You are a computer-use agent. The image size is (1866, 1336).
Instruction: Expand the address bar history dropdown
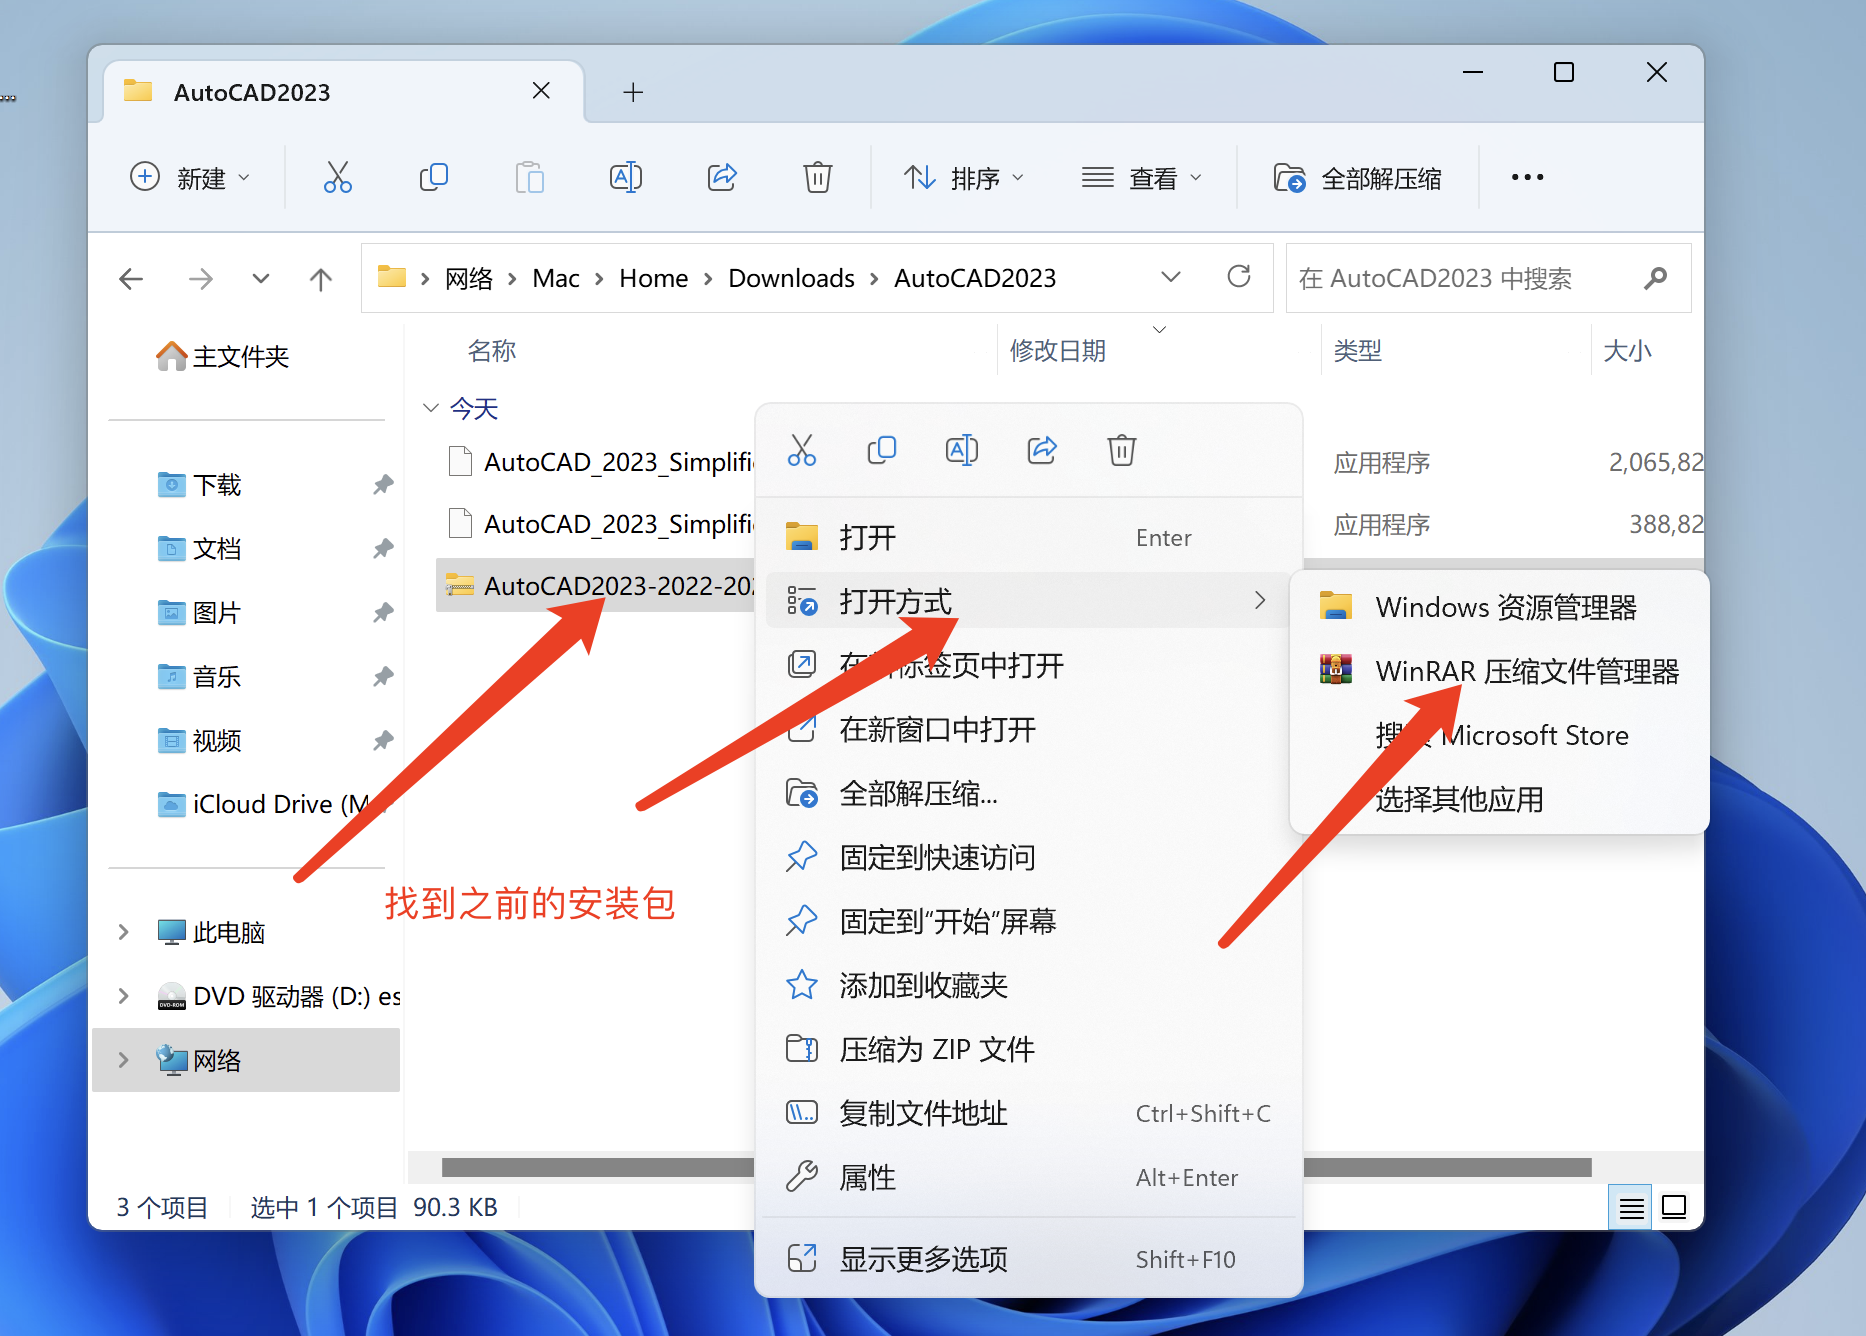point(1171,277)
